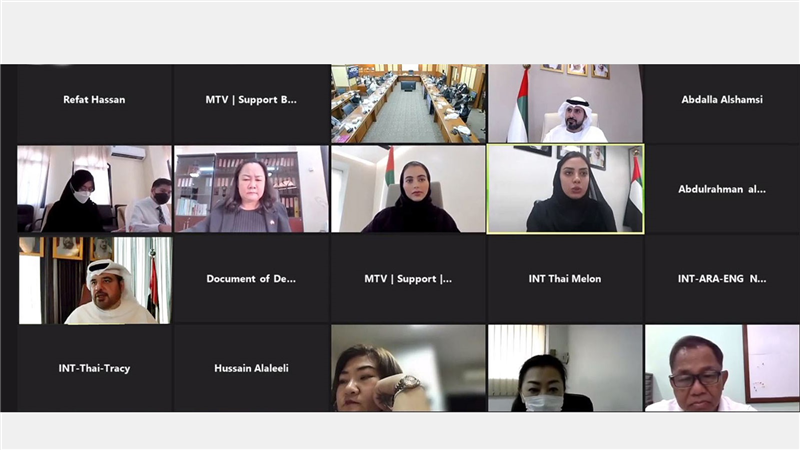Click video of woman resting hand with watch

(x=408, y=368)
